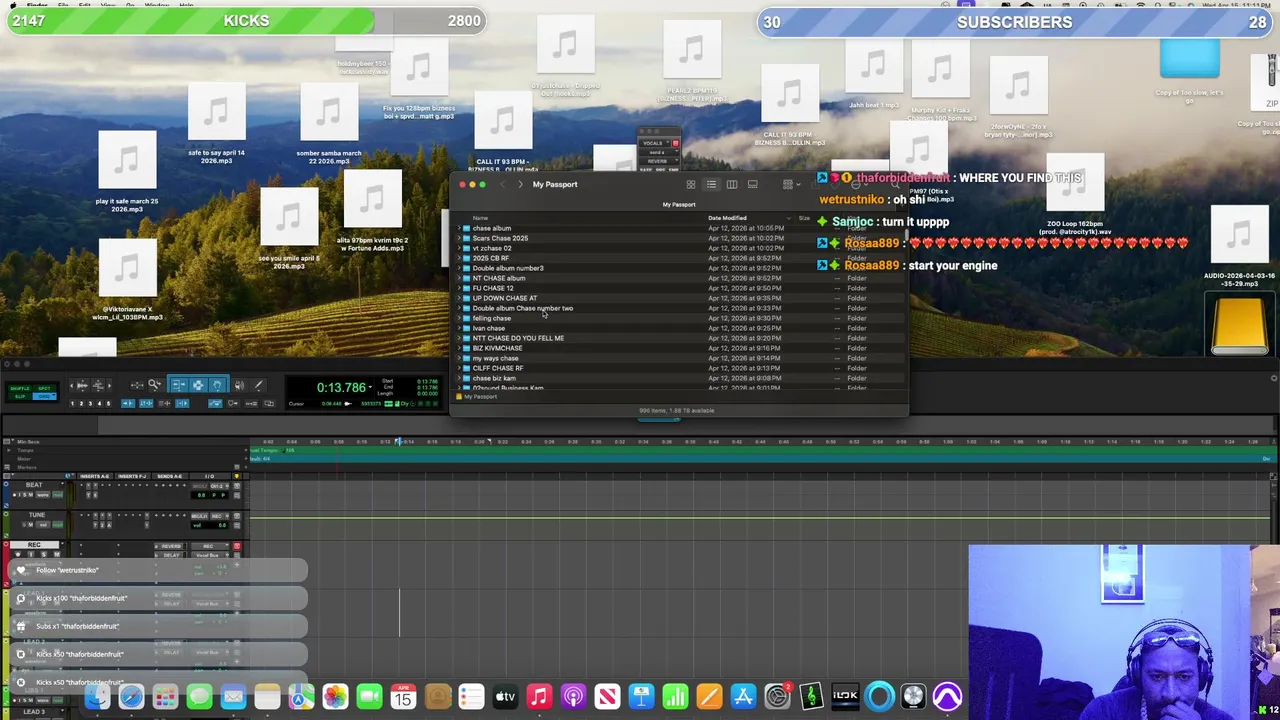This screenshot has width=1280, height=720.
Task: Open Messages from the Dock
Action: pos(199,697)
